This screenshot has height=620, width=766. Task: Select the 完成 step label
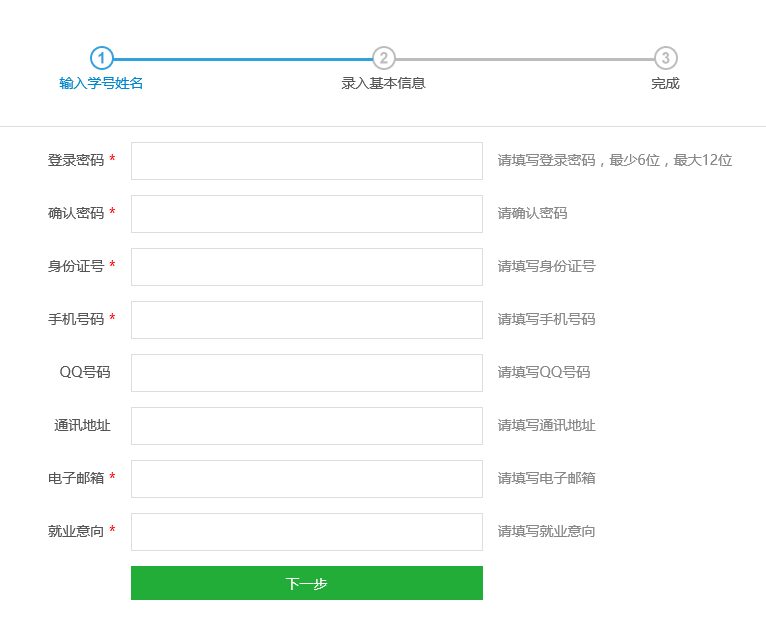(665, 84)
